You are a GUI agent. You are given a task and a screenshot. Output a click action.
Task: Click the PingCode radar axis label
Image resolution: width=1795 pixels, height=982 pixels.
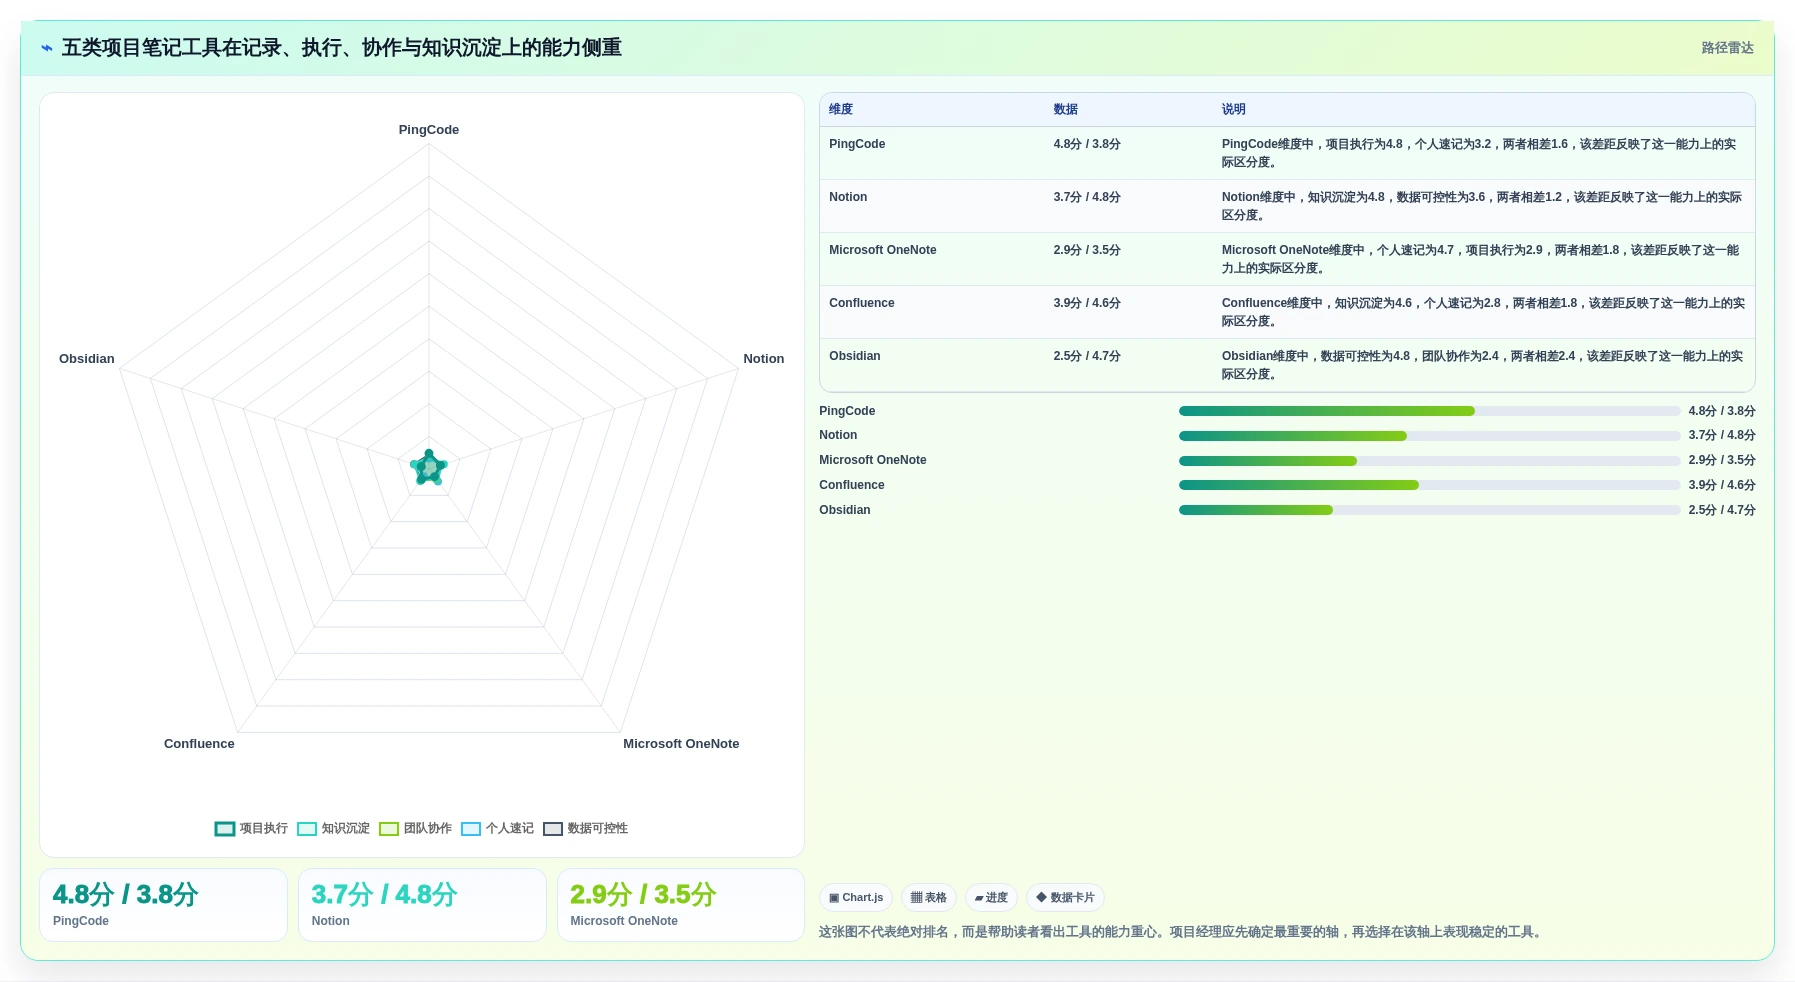coord(429,130)
